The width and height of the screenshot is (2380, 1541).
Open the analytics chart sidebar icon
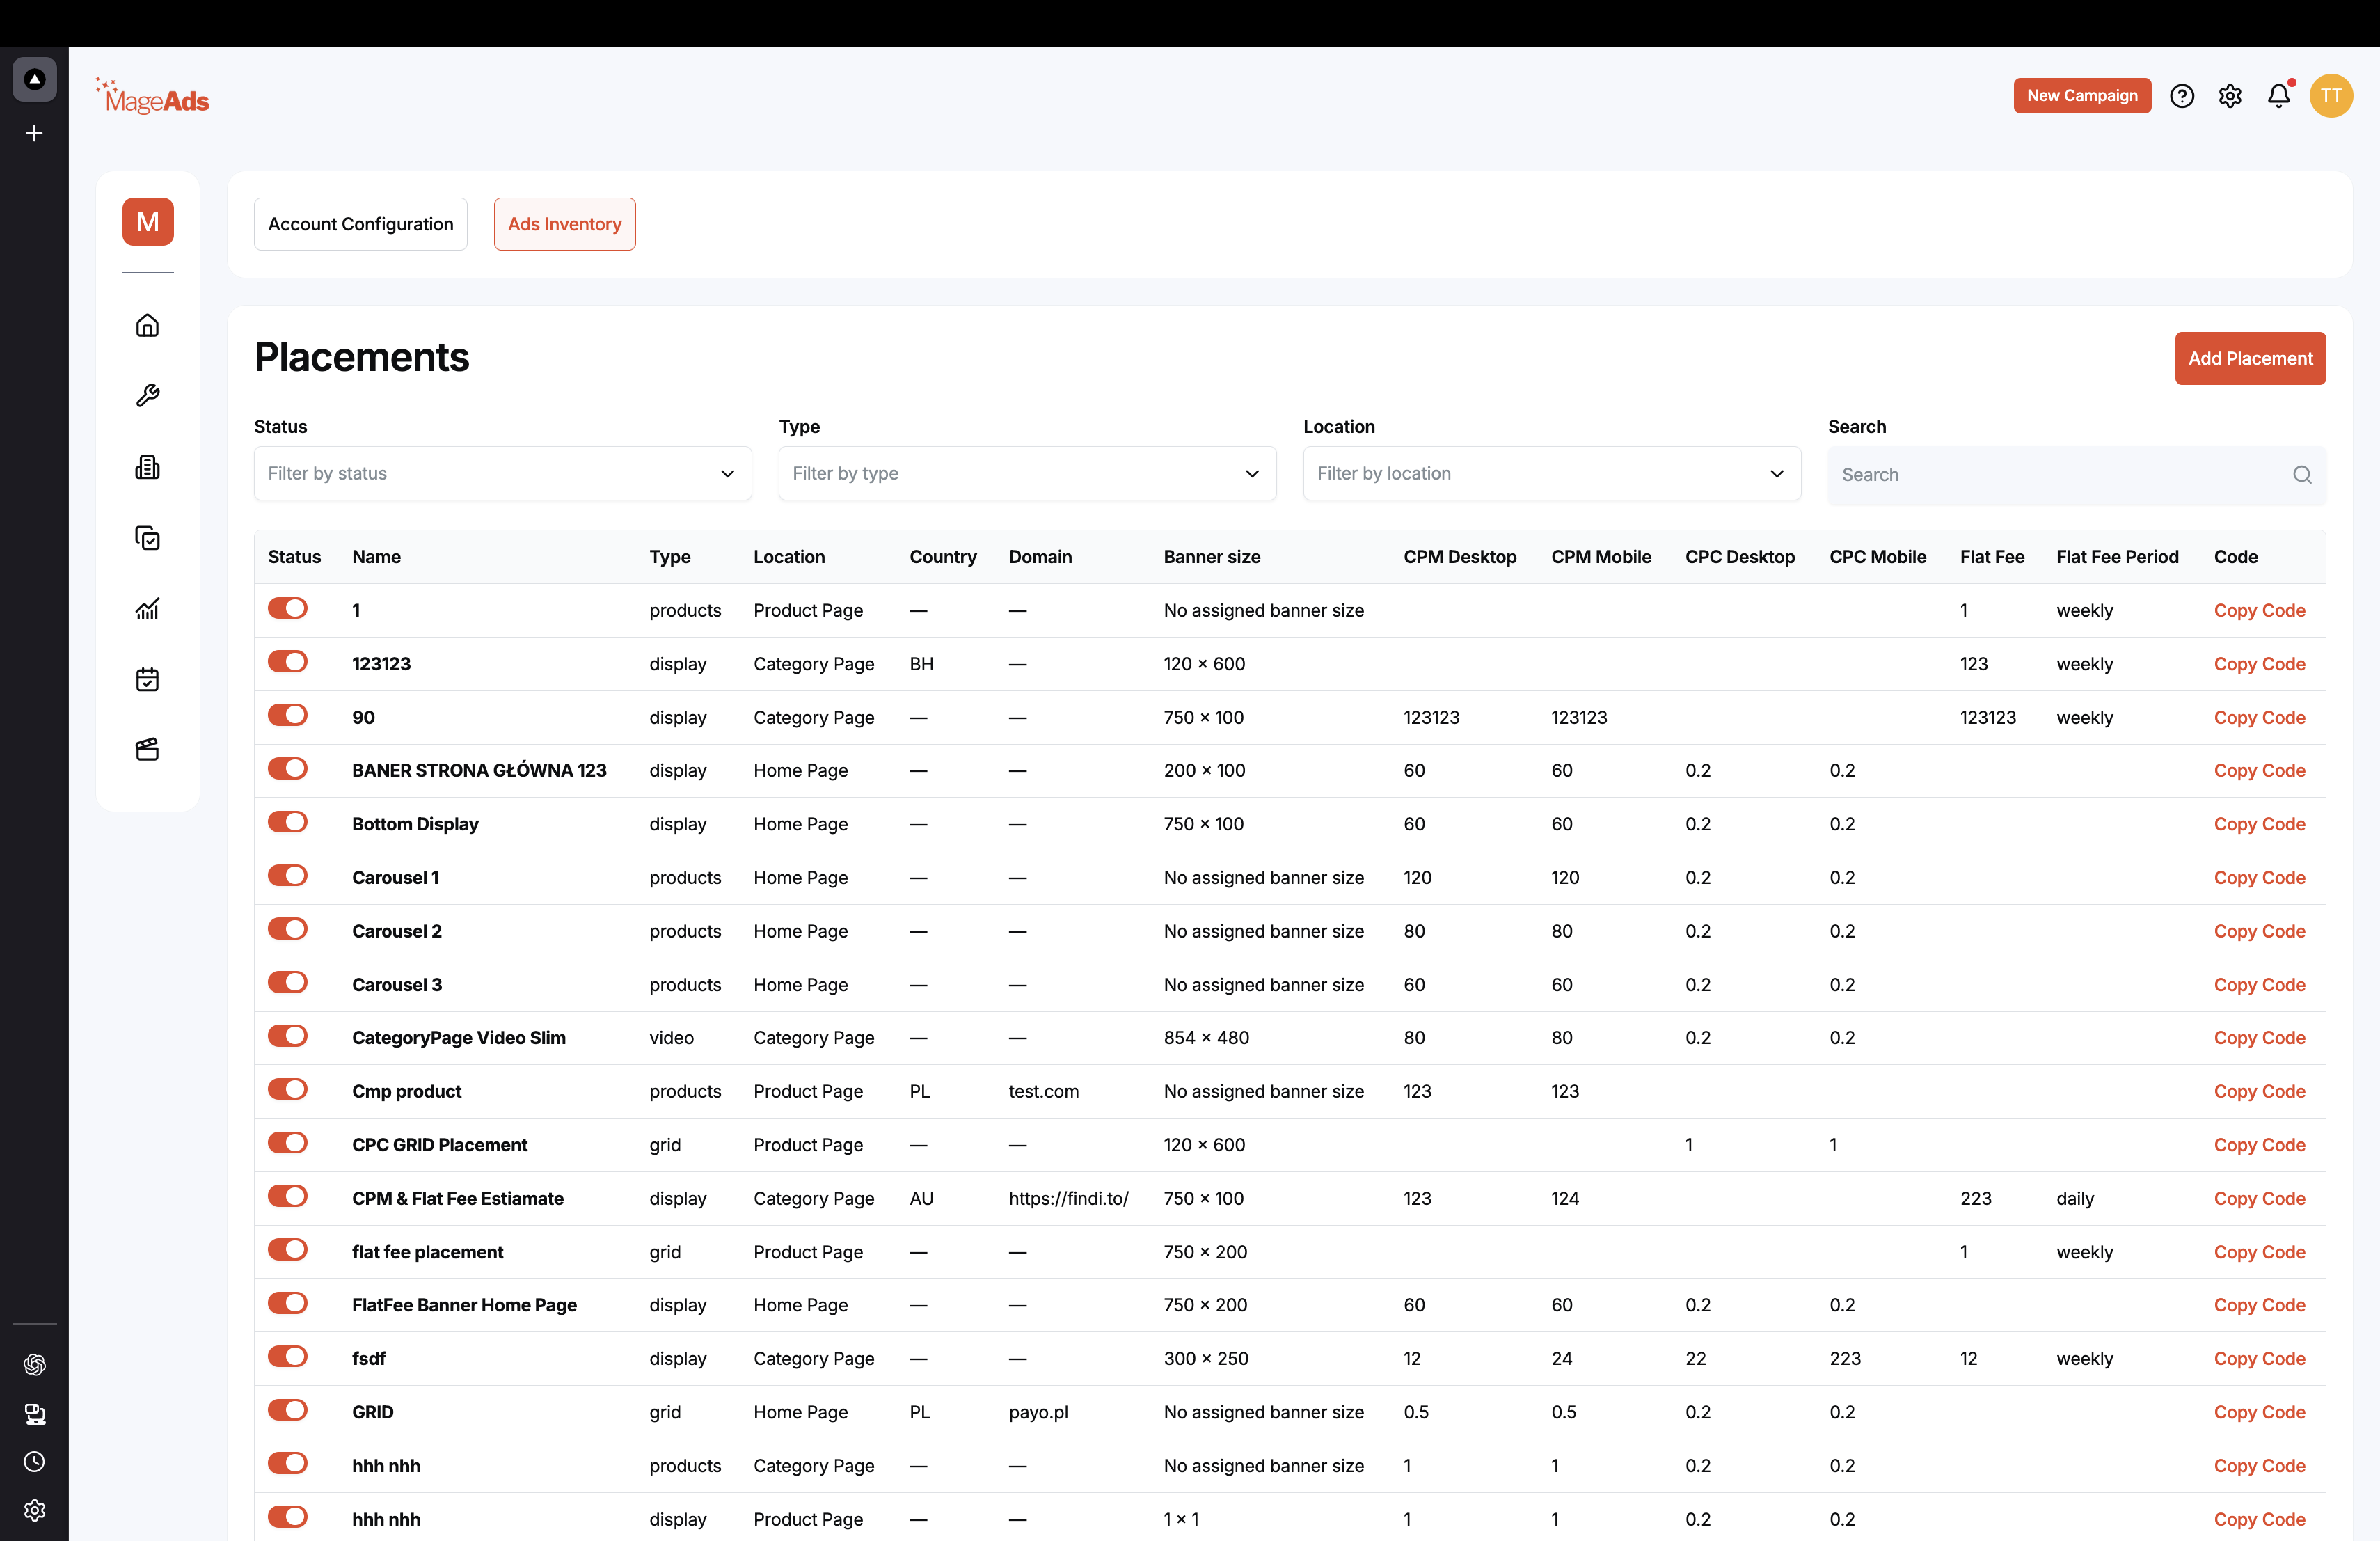coord(147,609)
